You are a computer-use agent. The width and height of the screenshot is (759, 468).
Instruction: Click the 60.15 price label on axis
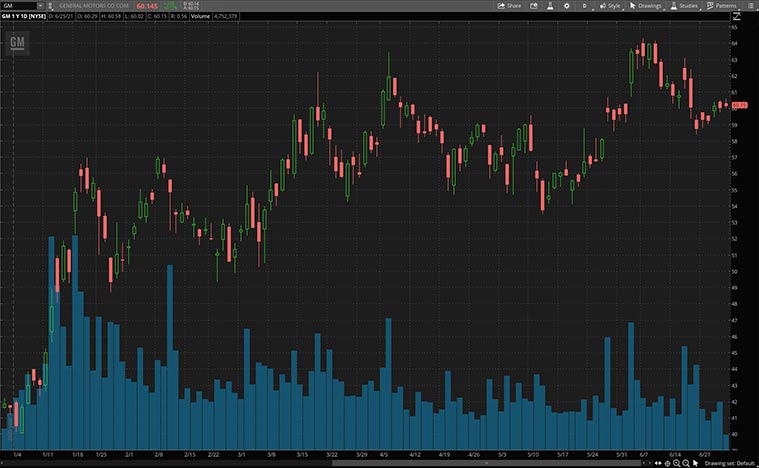coord(740,104)
